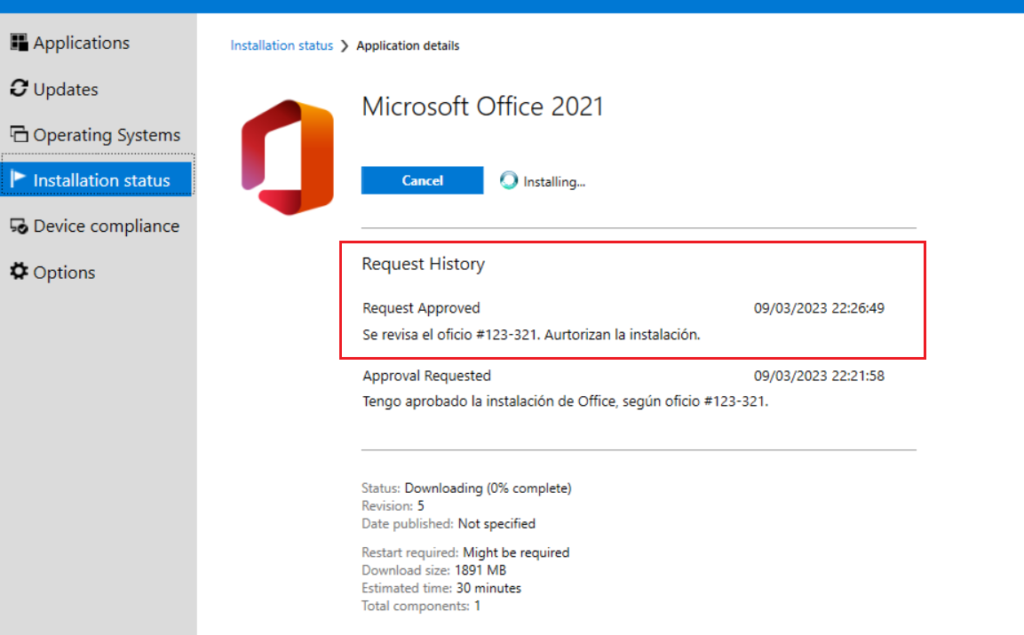The width and height of the screenshot is (1024, 635).
Task: Click Download size: 1891 MB
Action: click(434, 570)
